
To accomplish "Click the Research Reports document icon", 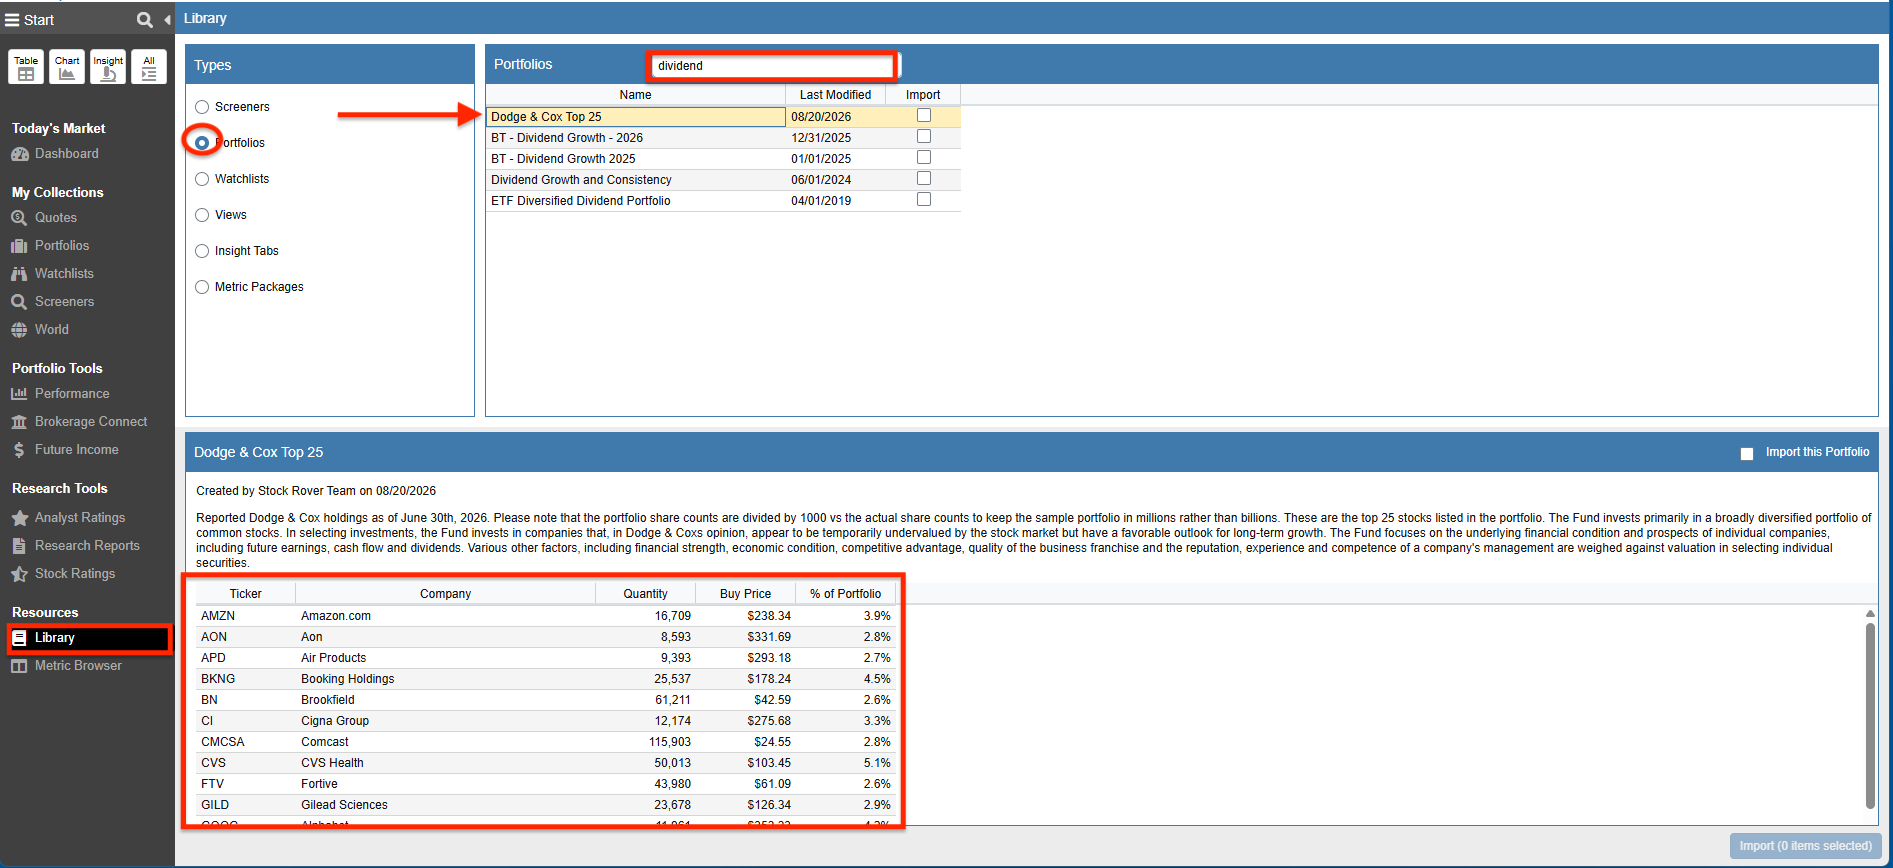I will pyautogui.click(x=19, y=546).
